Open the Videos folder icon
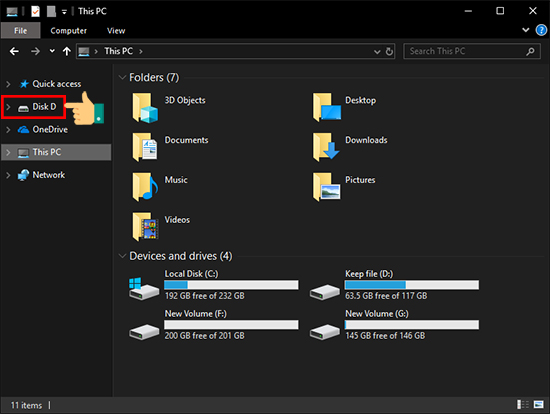 click(145, 227)
